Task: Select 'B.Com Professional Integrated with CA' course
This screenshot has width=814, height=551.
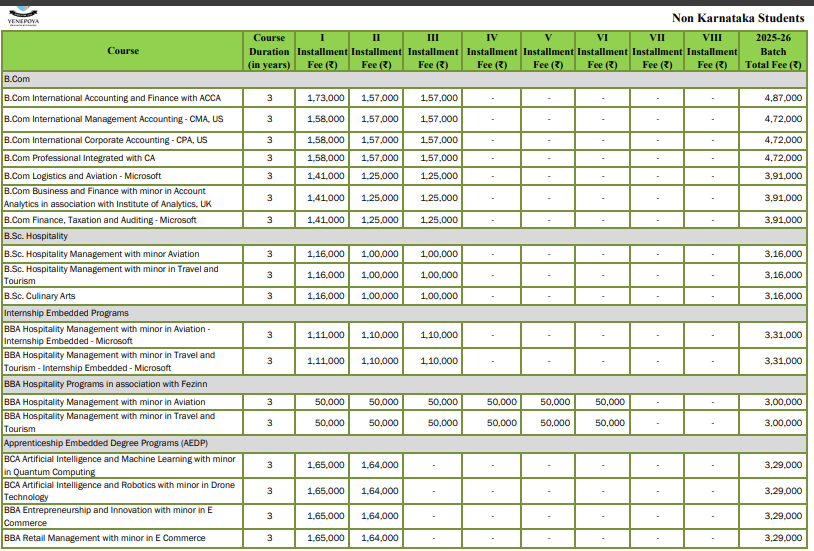Action: click(80, 158)
